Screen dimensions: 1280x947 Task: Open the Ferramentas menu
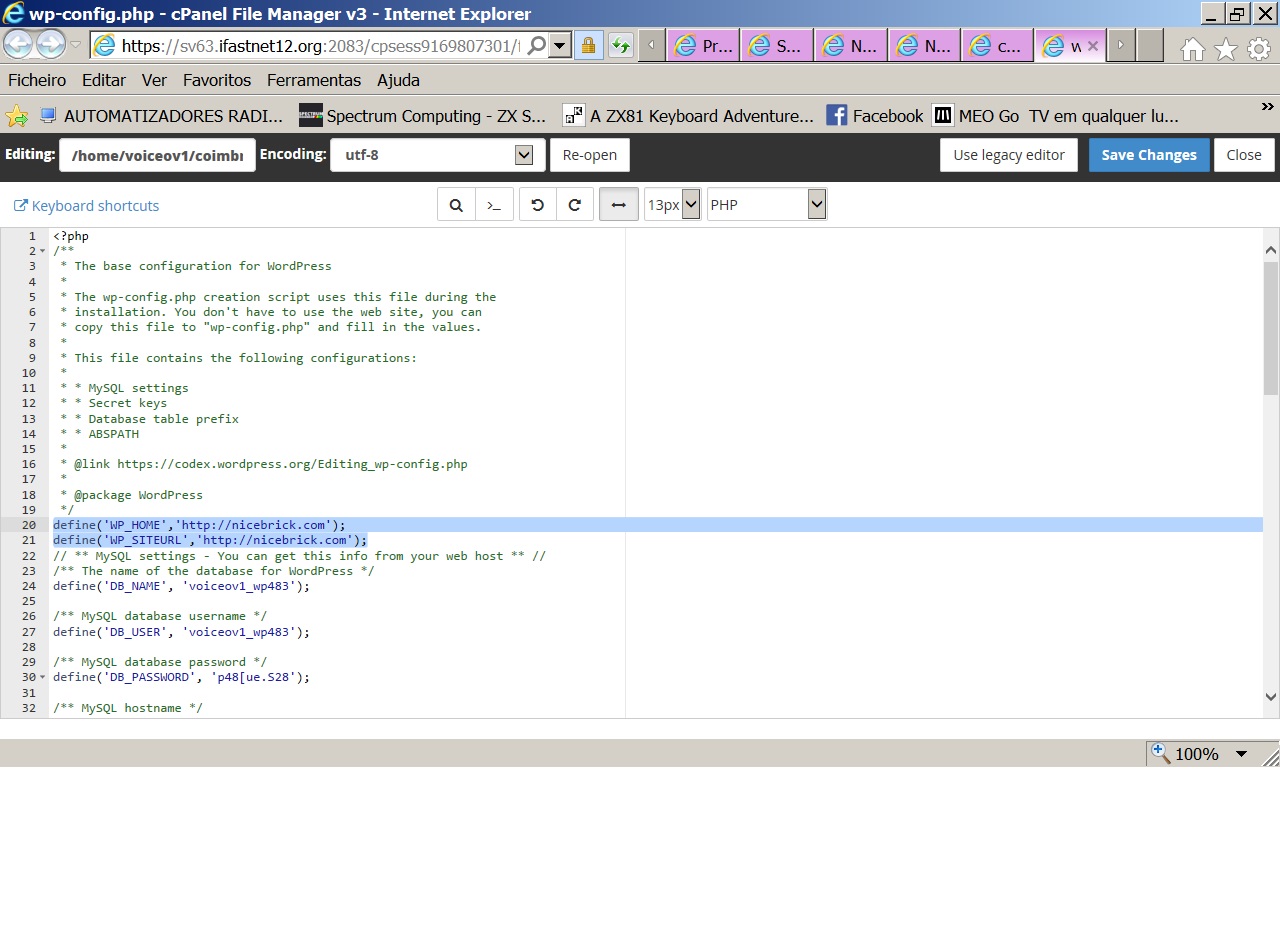(314, 80)
